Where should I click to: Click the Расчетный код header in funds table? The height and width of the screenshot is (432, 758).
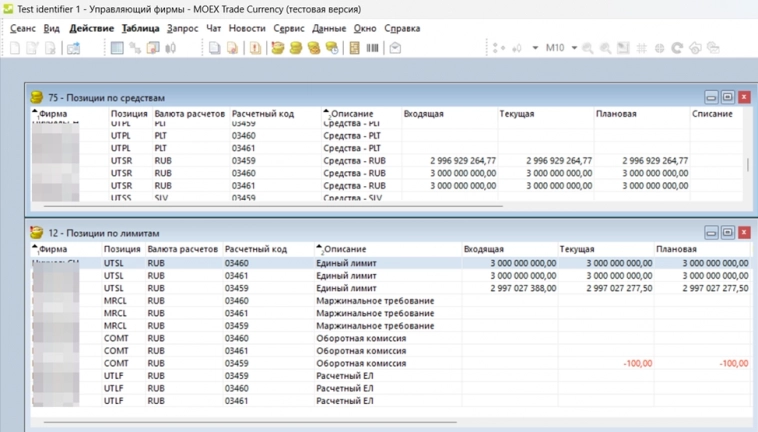coord(262,114)
